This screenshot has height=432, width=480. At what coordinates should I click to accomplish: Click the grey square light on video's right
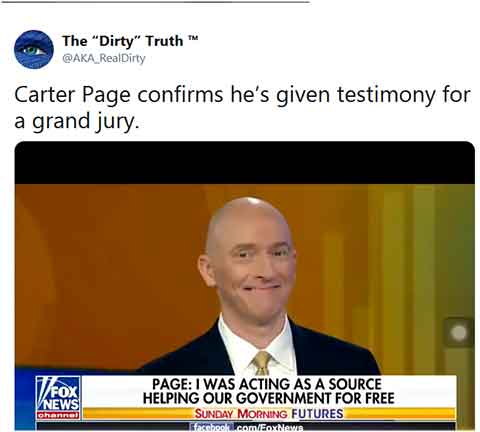tap(458, 333)
